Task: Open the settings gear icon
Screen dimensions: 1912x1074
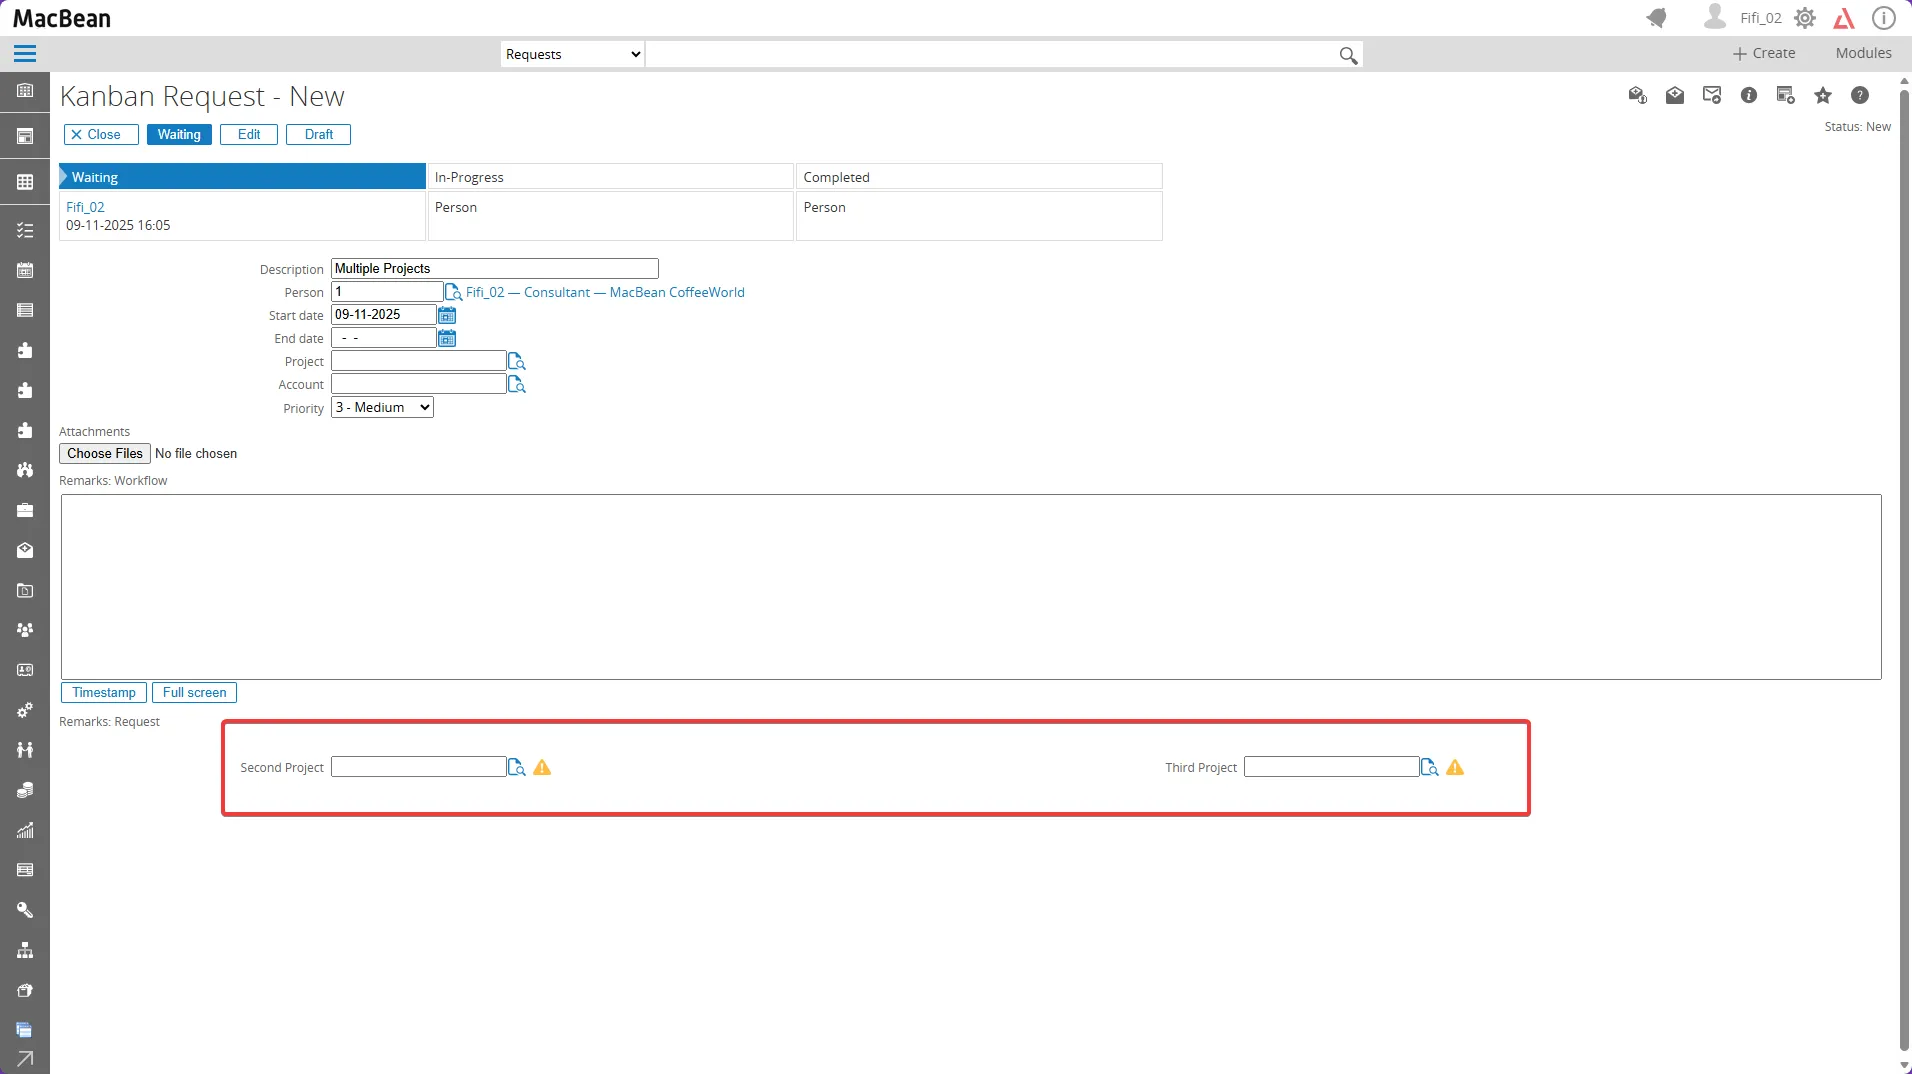Action: pyautogui.click(x=1805, y=18)
